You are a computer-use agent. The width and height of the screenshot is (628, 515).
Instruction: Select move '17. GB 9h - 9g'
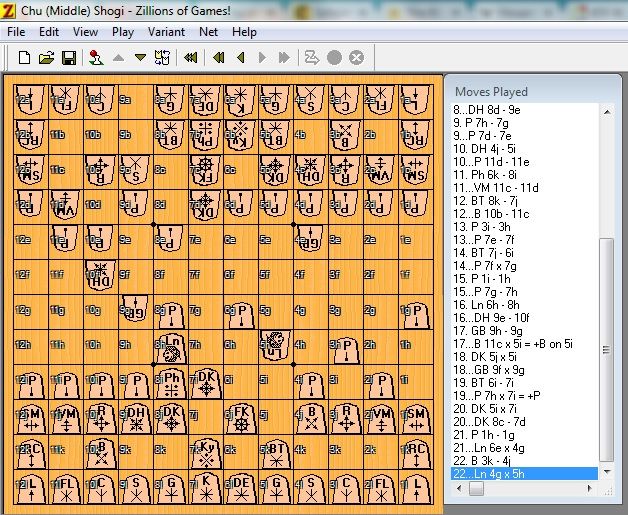[x=487, y=330]
